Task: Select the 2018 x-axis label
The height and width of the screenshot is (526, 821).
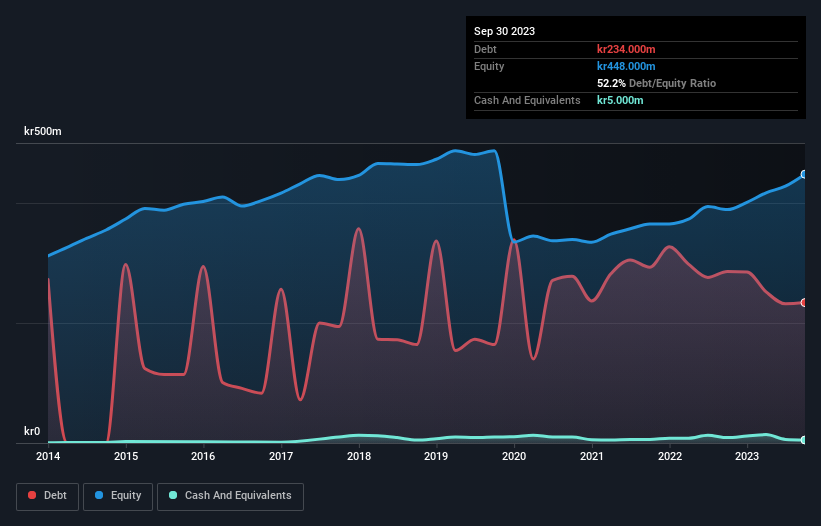Action: coord(359,456)
